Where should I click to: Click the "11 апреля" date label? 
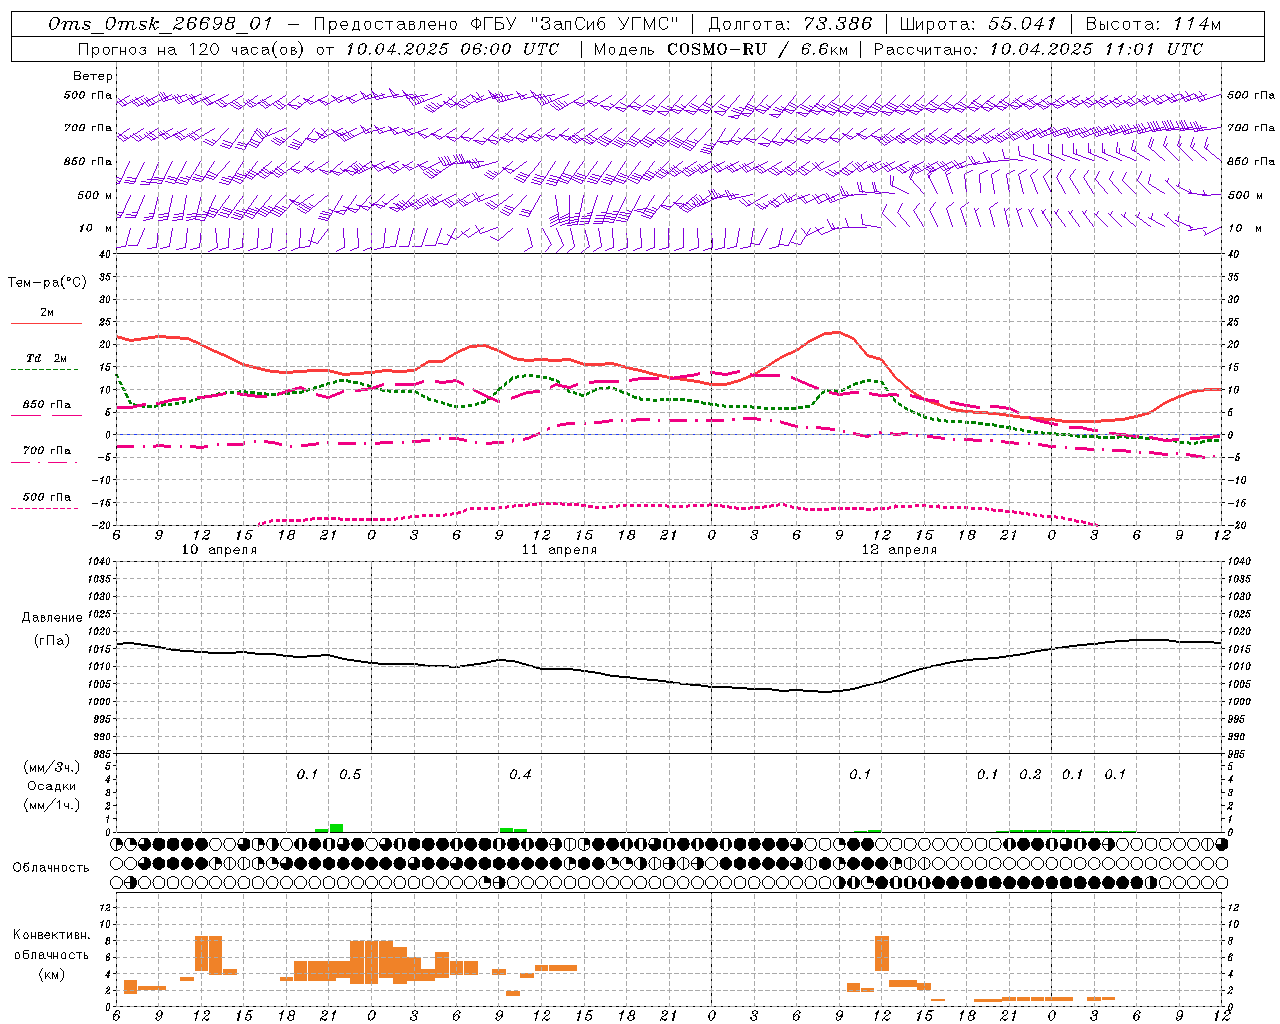click(x=559, y=550)
